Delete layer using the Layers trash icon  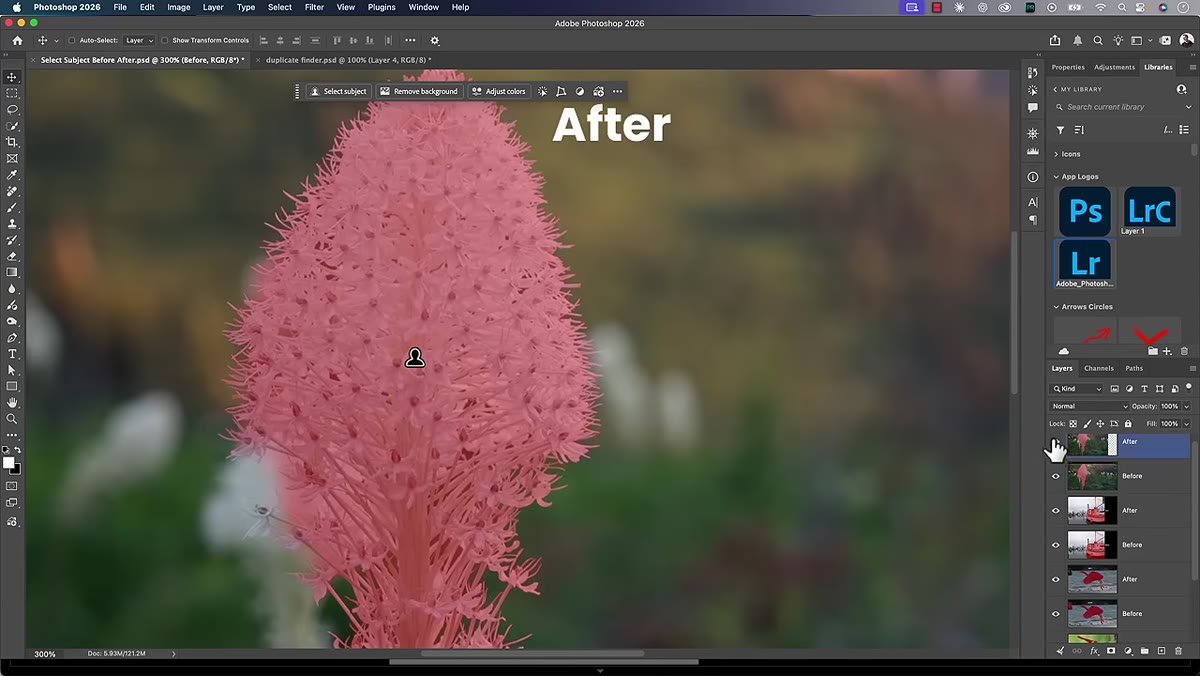pos(1178,651)
